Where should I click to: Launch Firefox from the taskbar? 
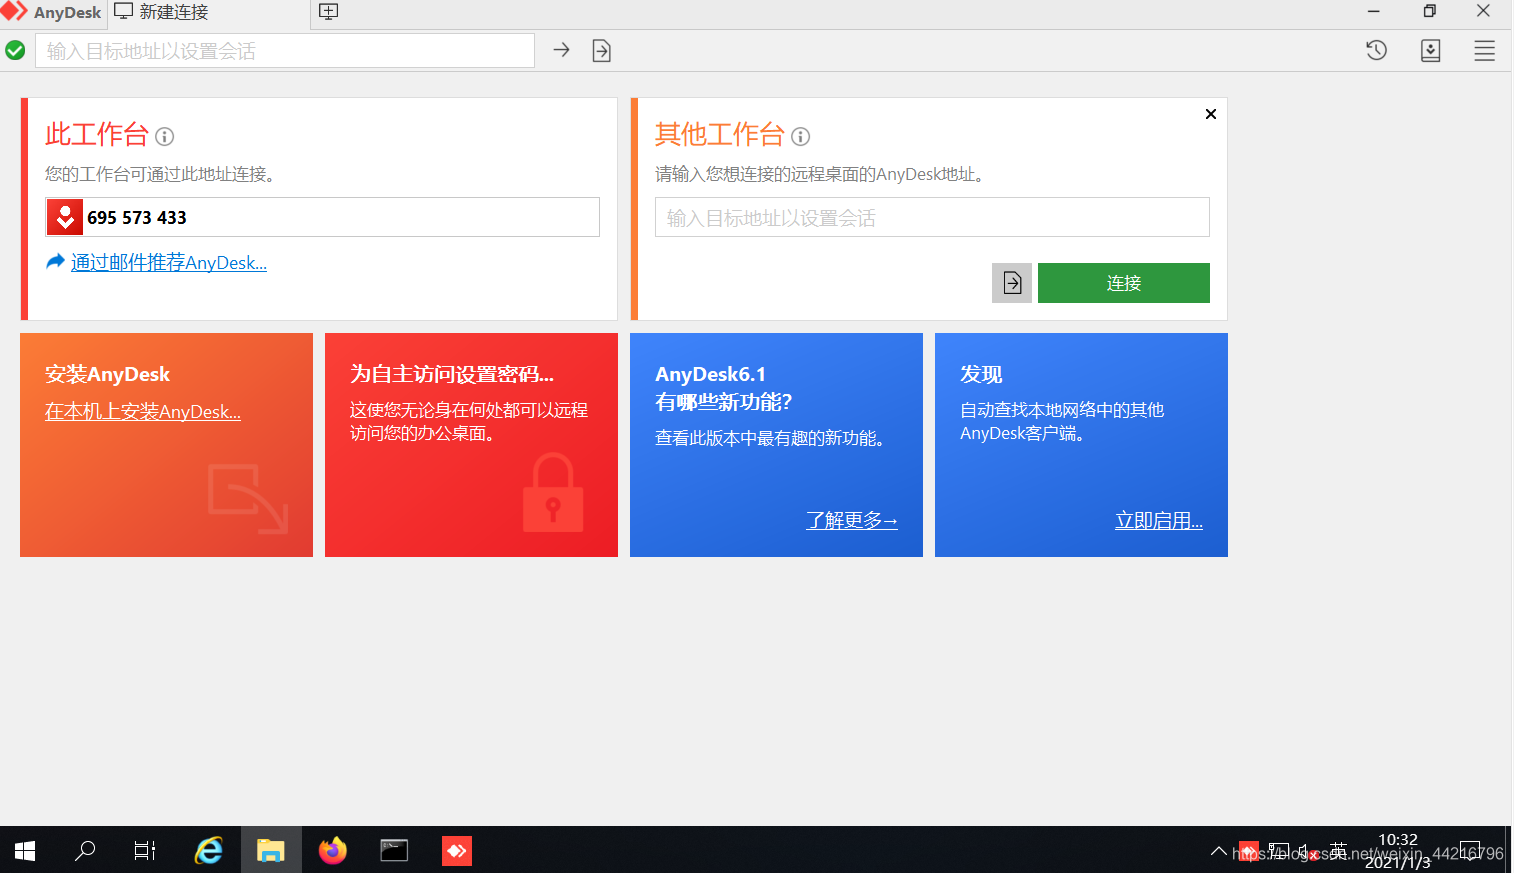click(x=333, y=850)
